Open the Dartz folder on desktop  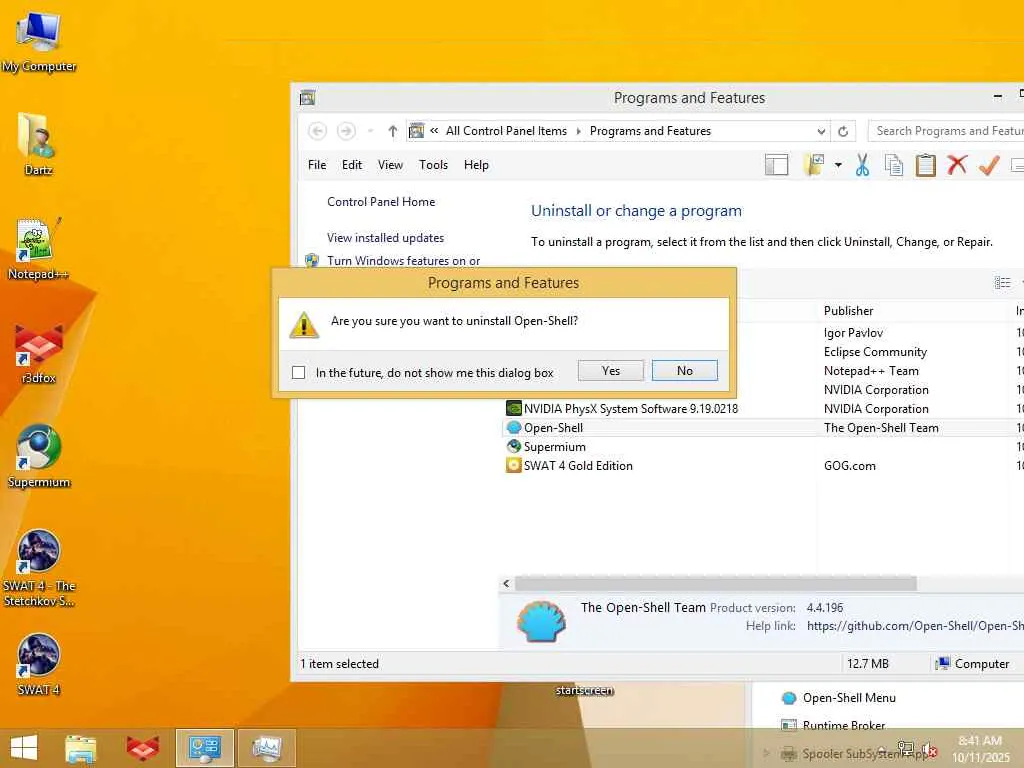click(x=38, y=144)
